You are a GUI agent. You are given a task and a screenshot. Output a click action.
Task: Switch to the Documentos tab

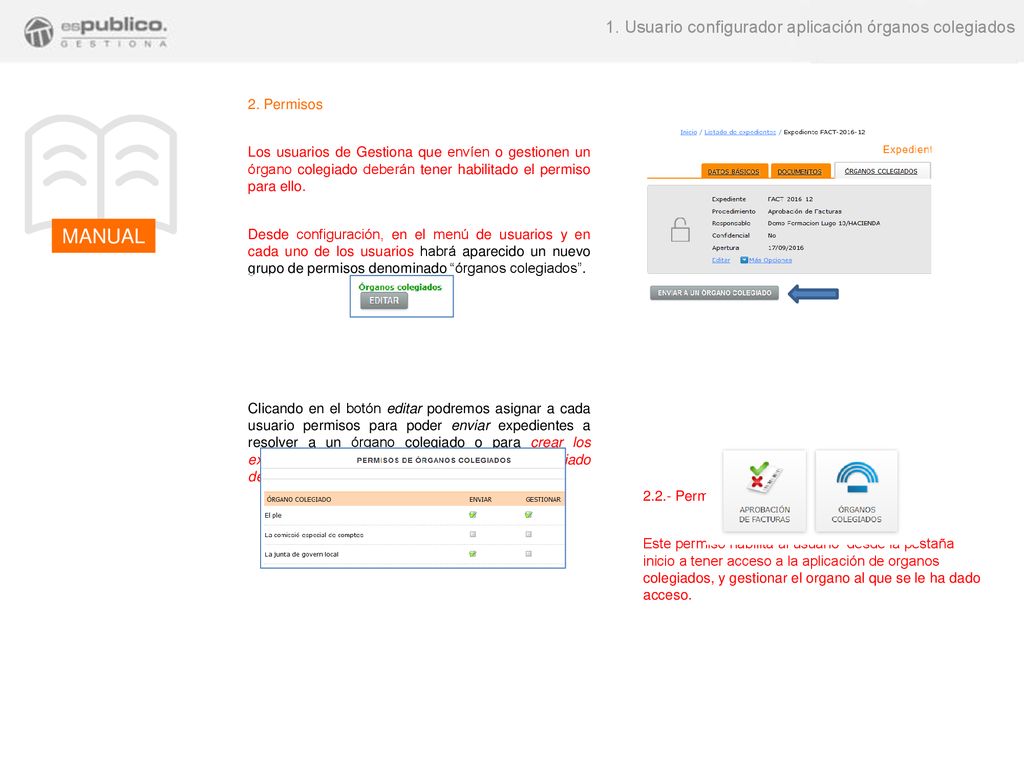800,171
